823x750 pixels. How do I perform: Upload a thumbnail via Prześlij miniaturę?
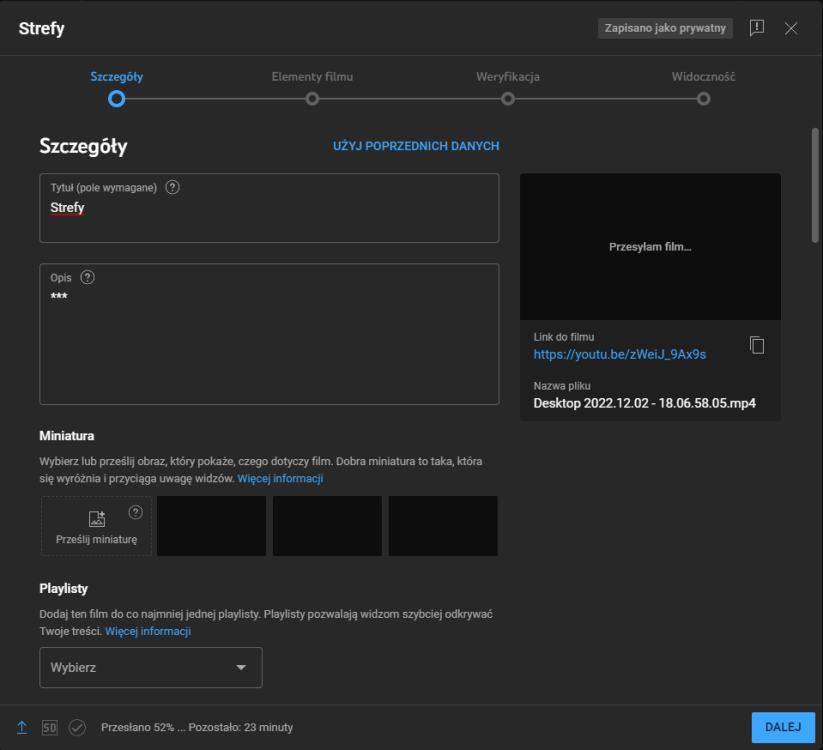coord(96,526)
